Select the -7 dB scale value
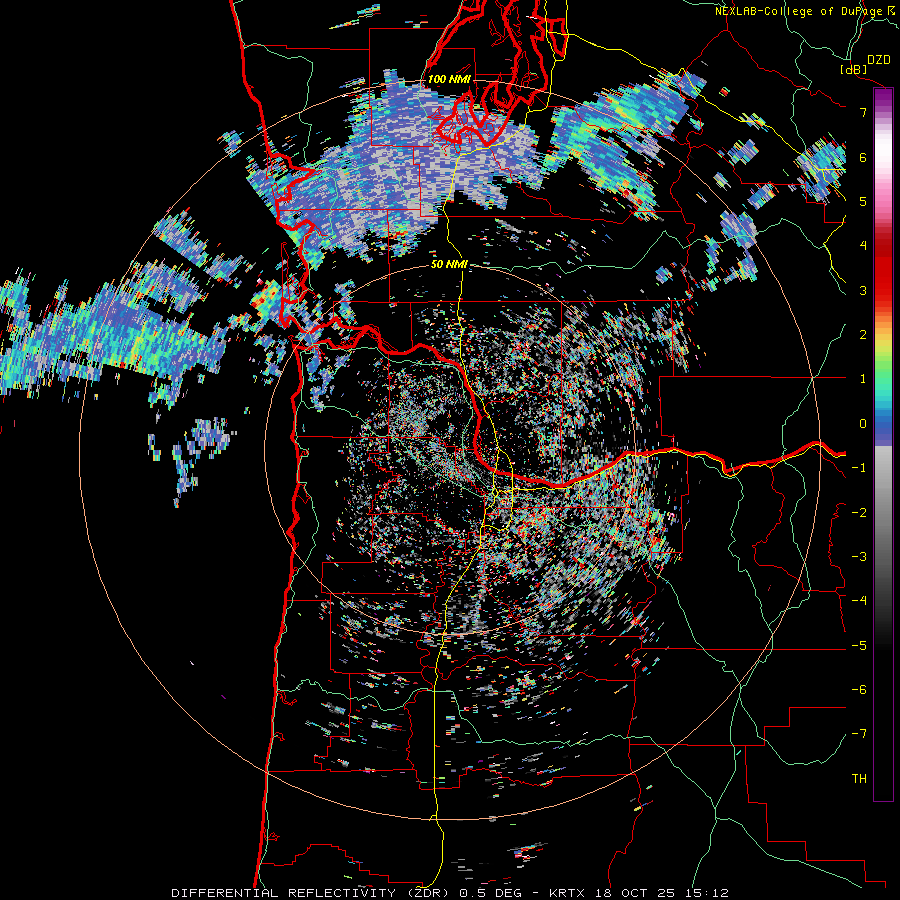The image size is (900, 900). pos(859,733)
